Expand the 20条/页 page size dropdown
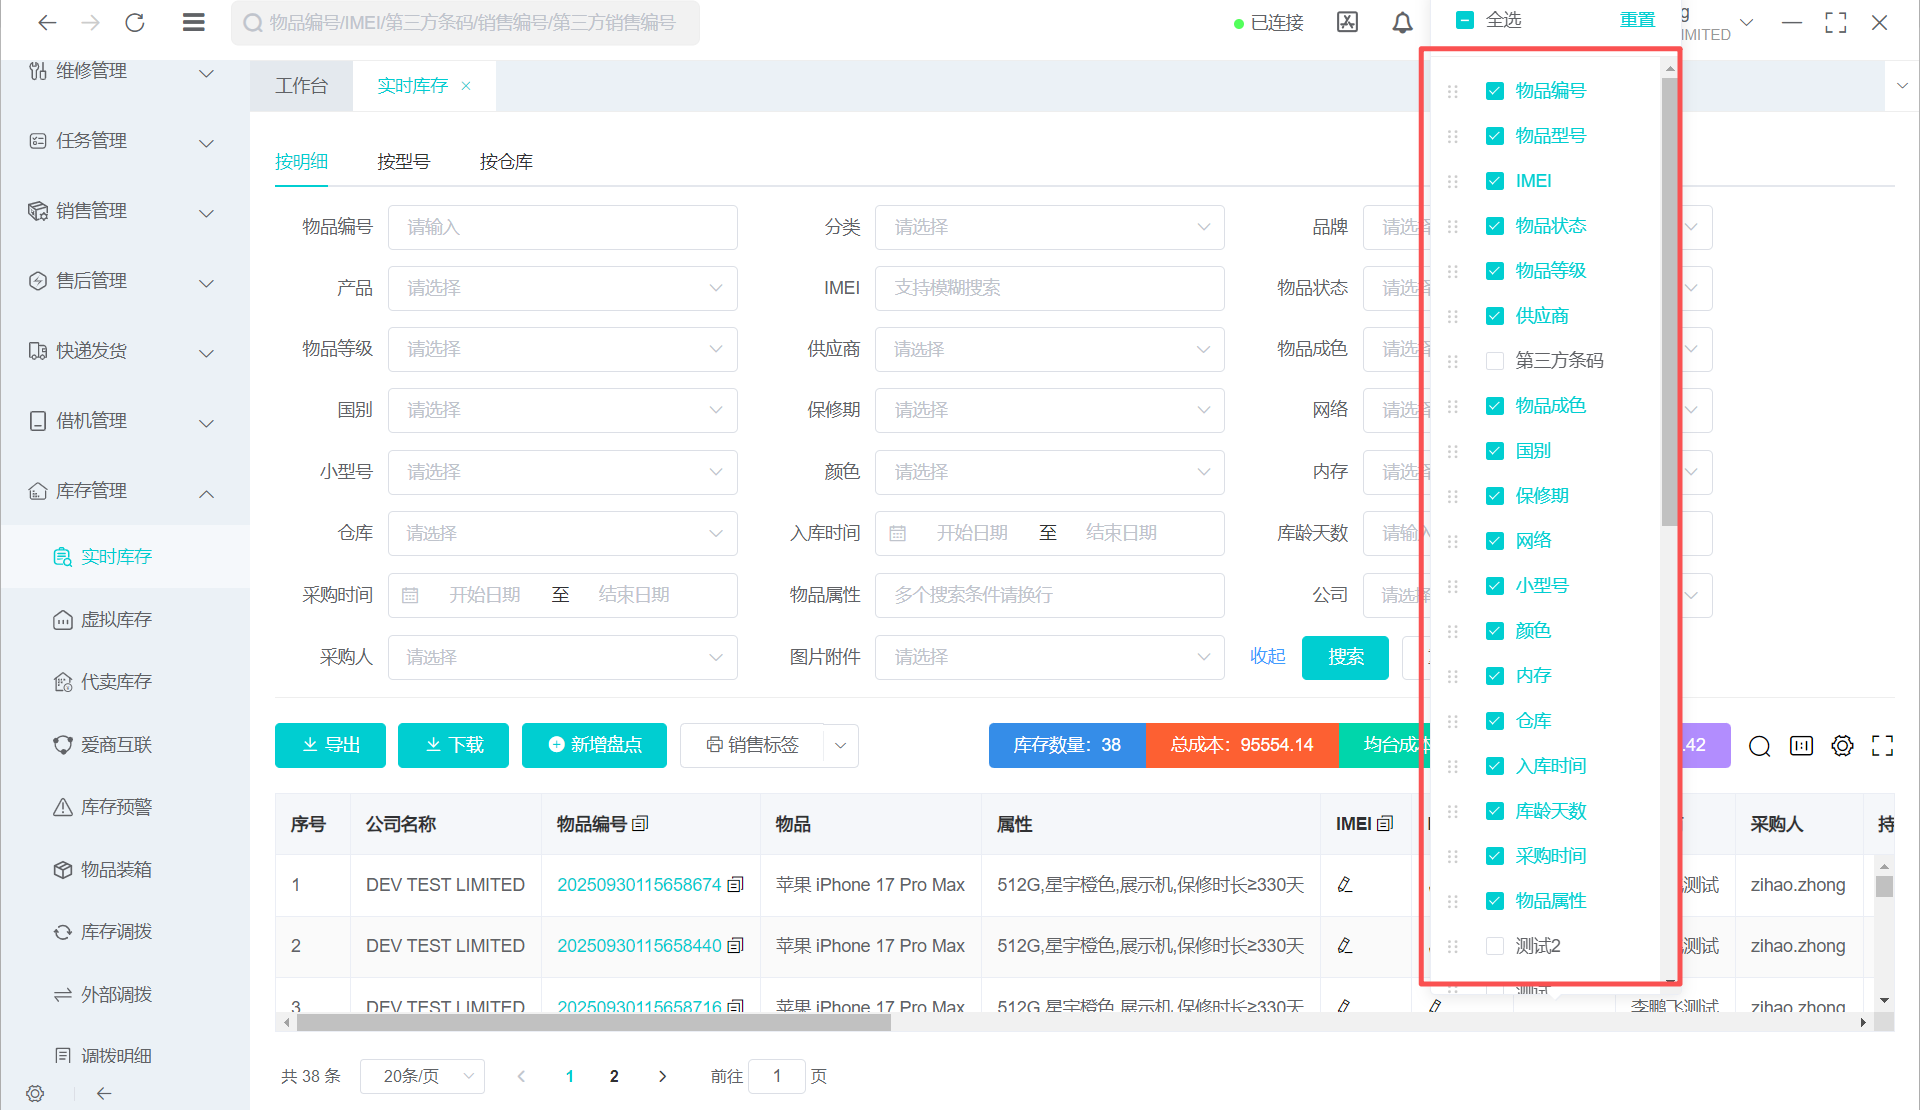 422,1076
